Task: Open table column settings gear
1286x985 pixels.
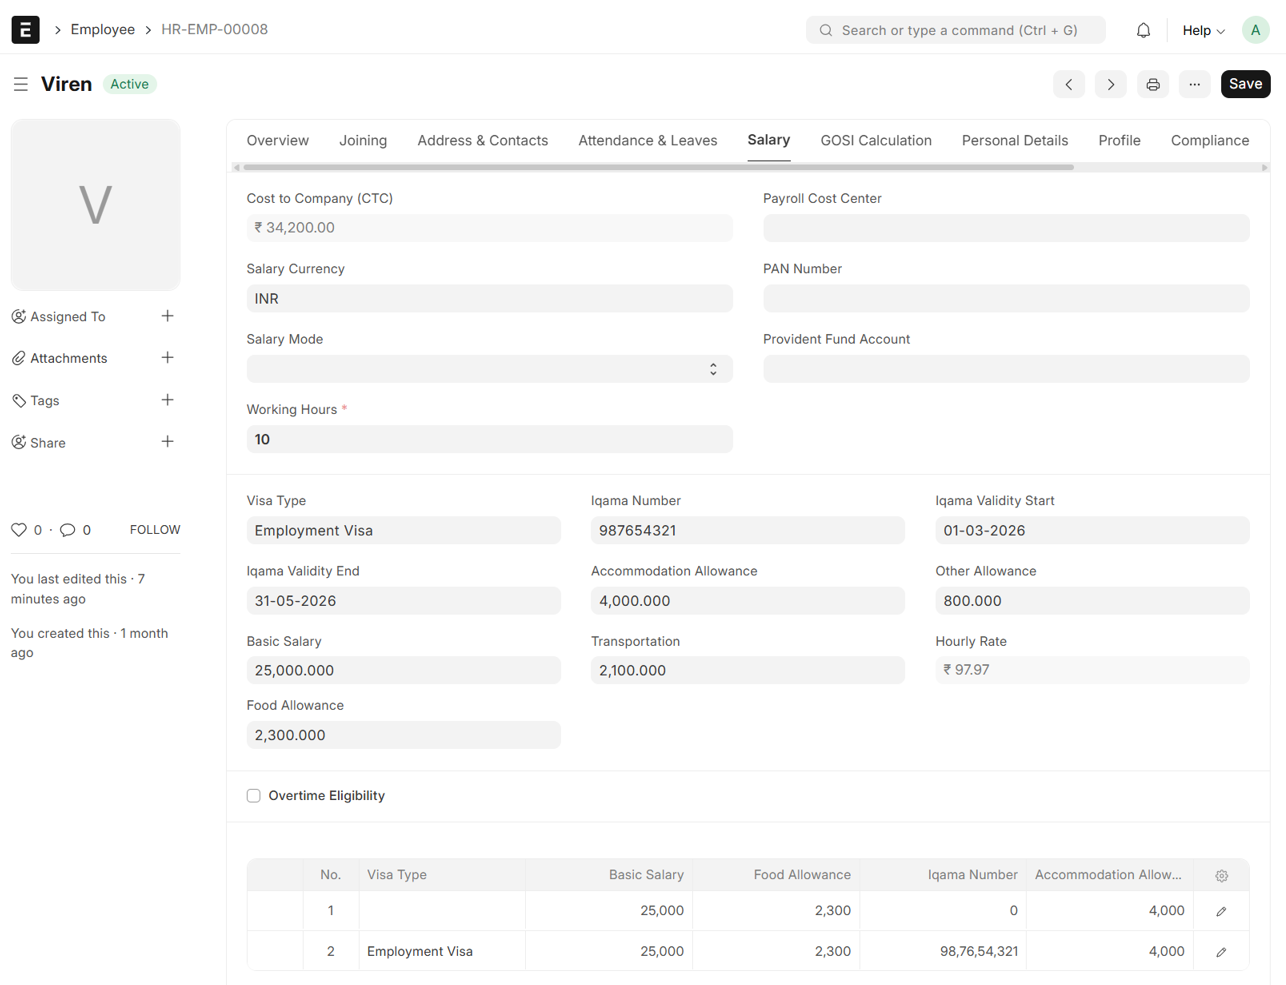Action: [1221, 876]
